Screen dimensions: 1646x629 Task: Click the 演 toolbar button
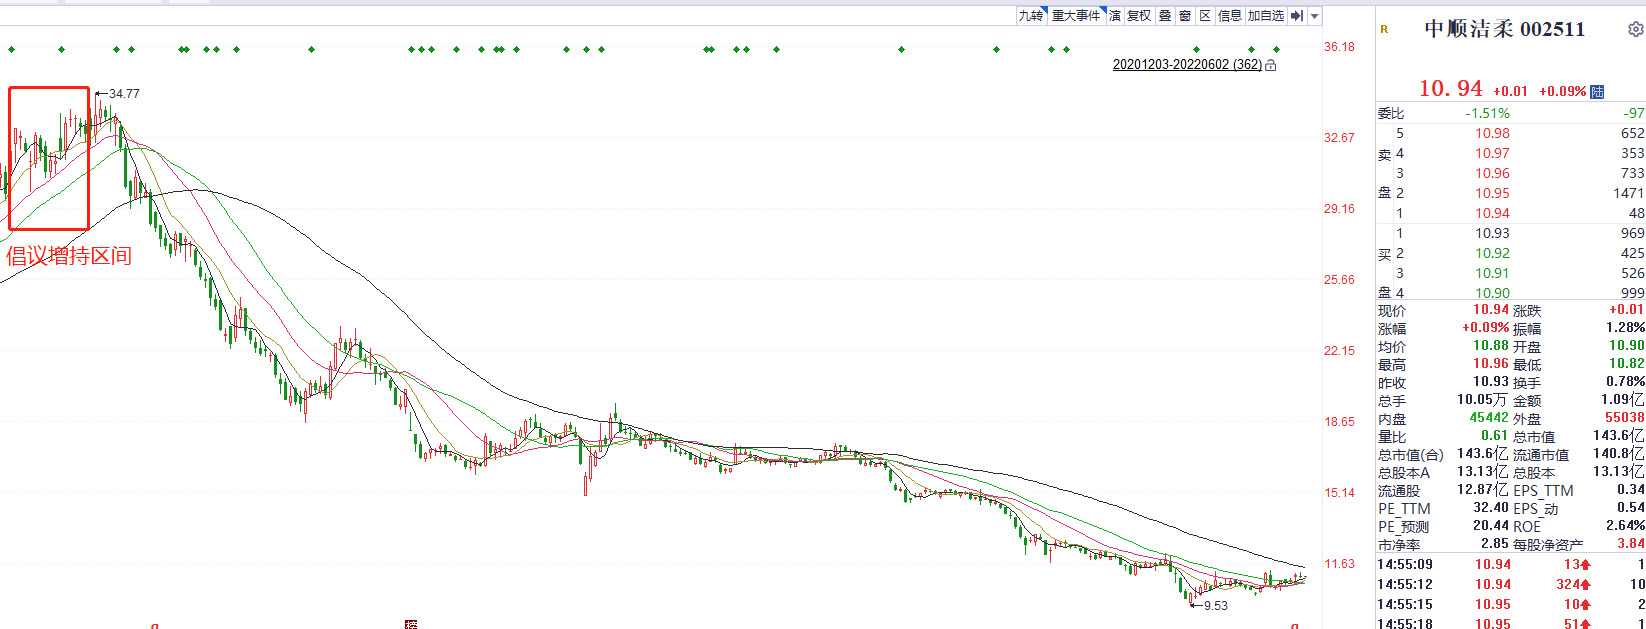point(1115,16)
